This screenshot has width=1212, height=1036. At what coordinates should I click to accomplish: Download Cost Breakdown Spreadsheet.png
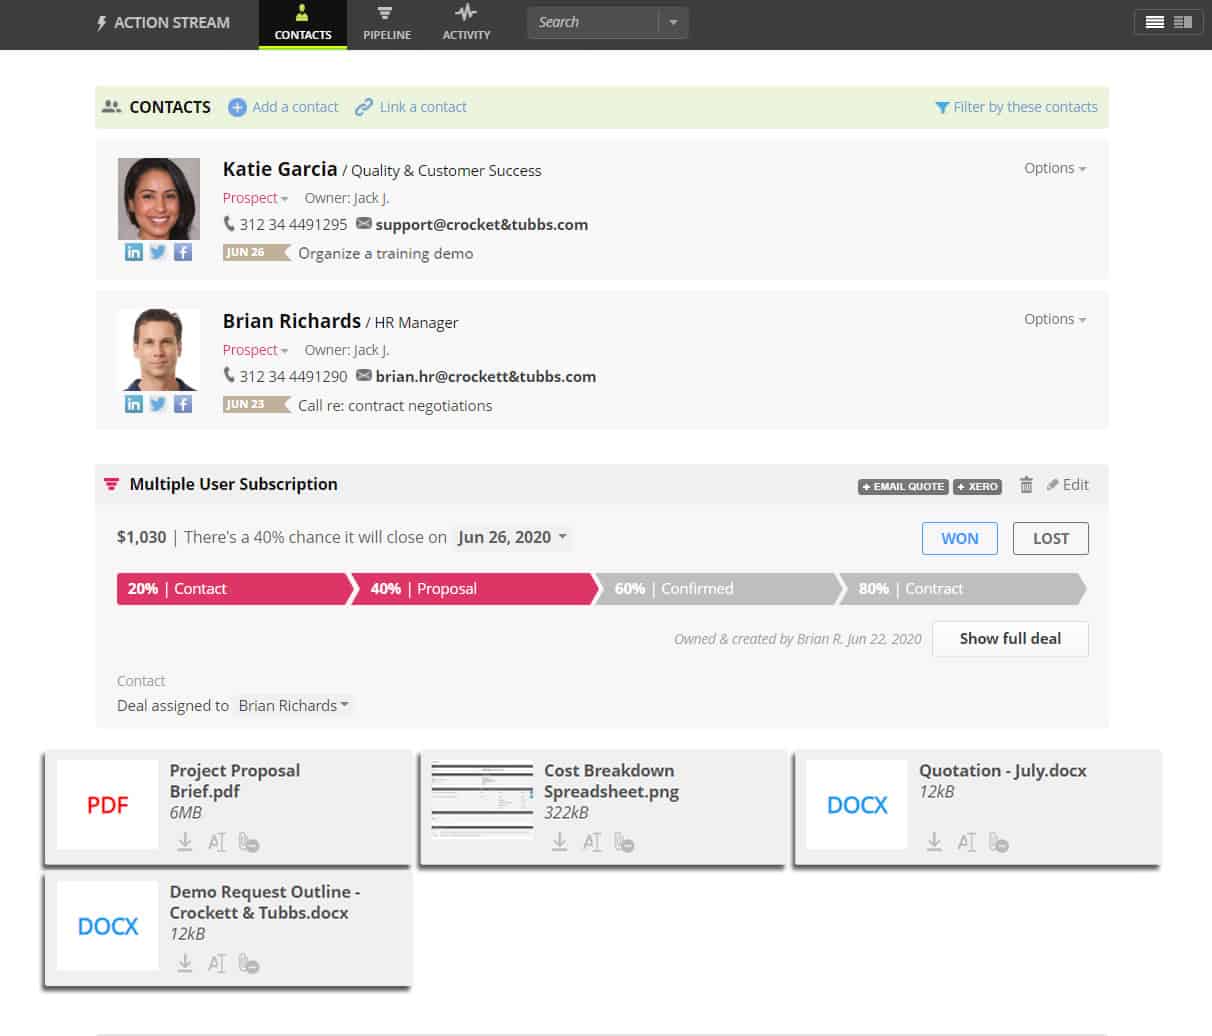click(x=560, y=842)
